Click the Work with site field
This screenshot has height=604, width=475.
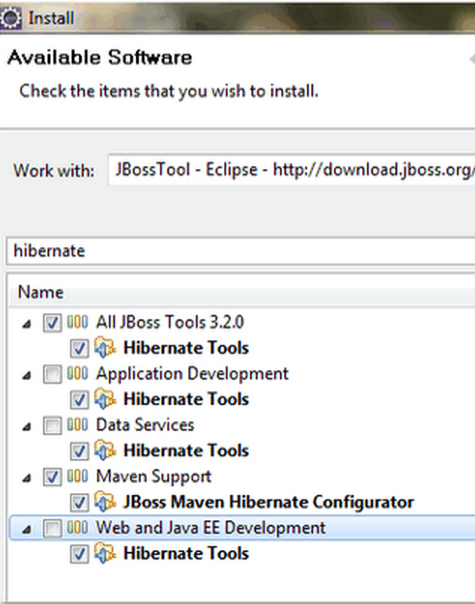(292, 170)
